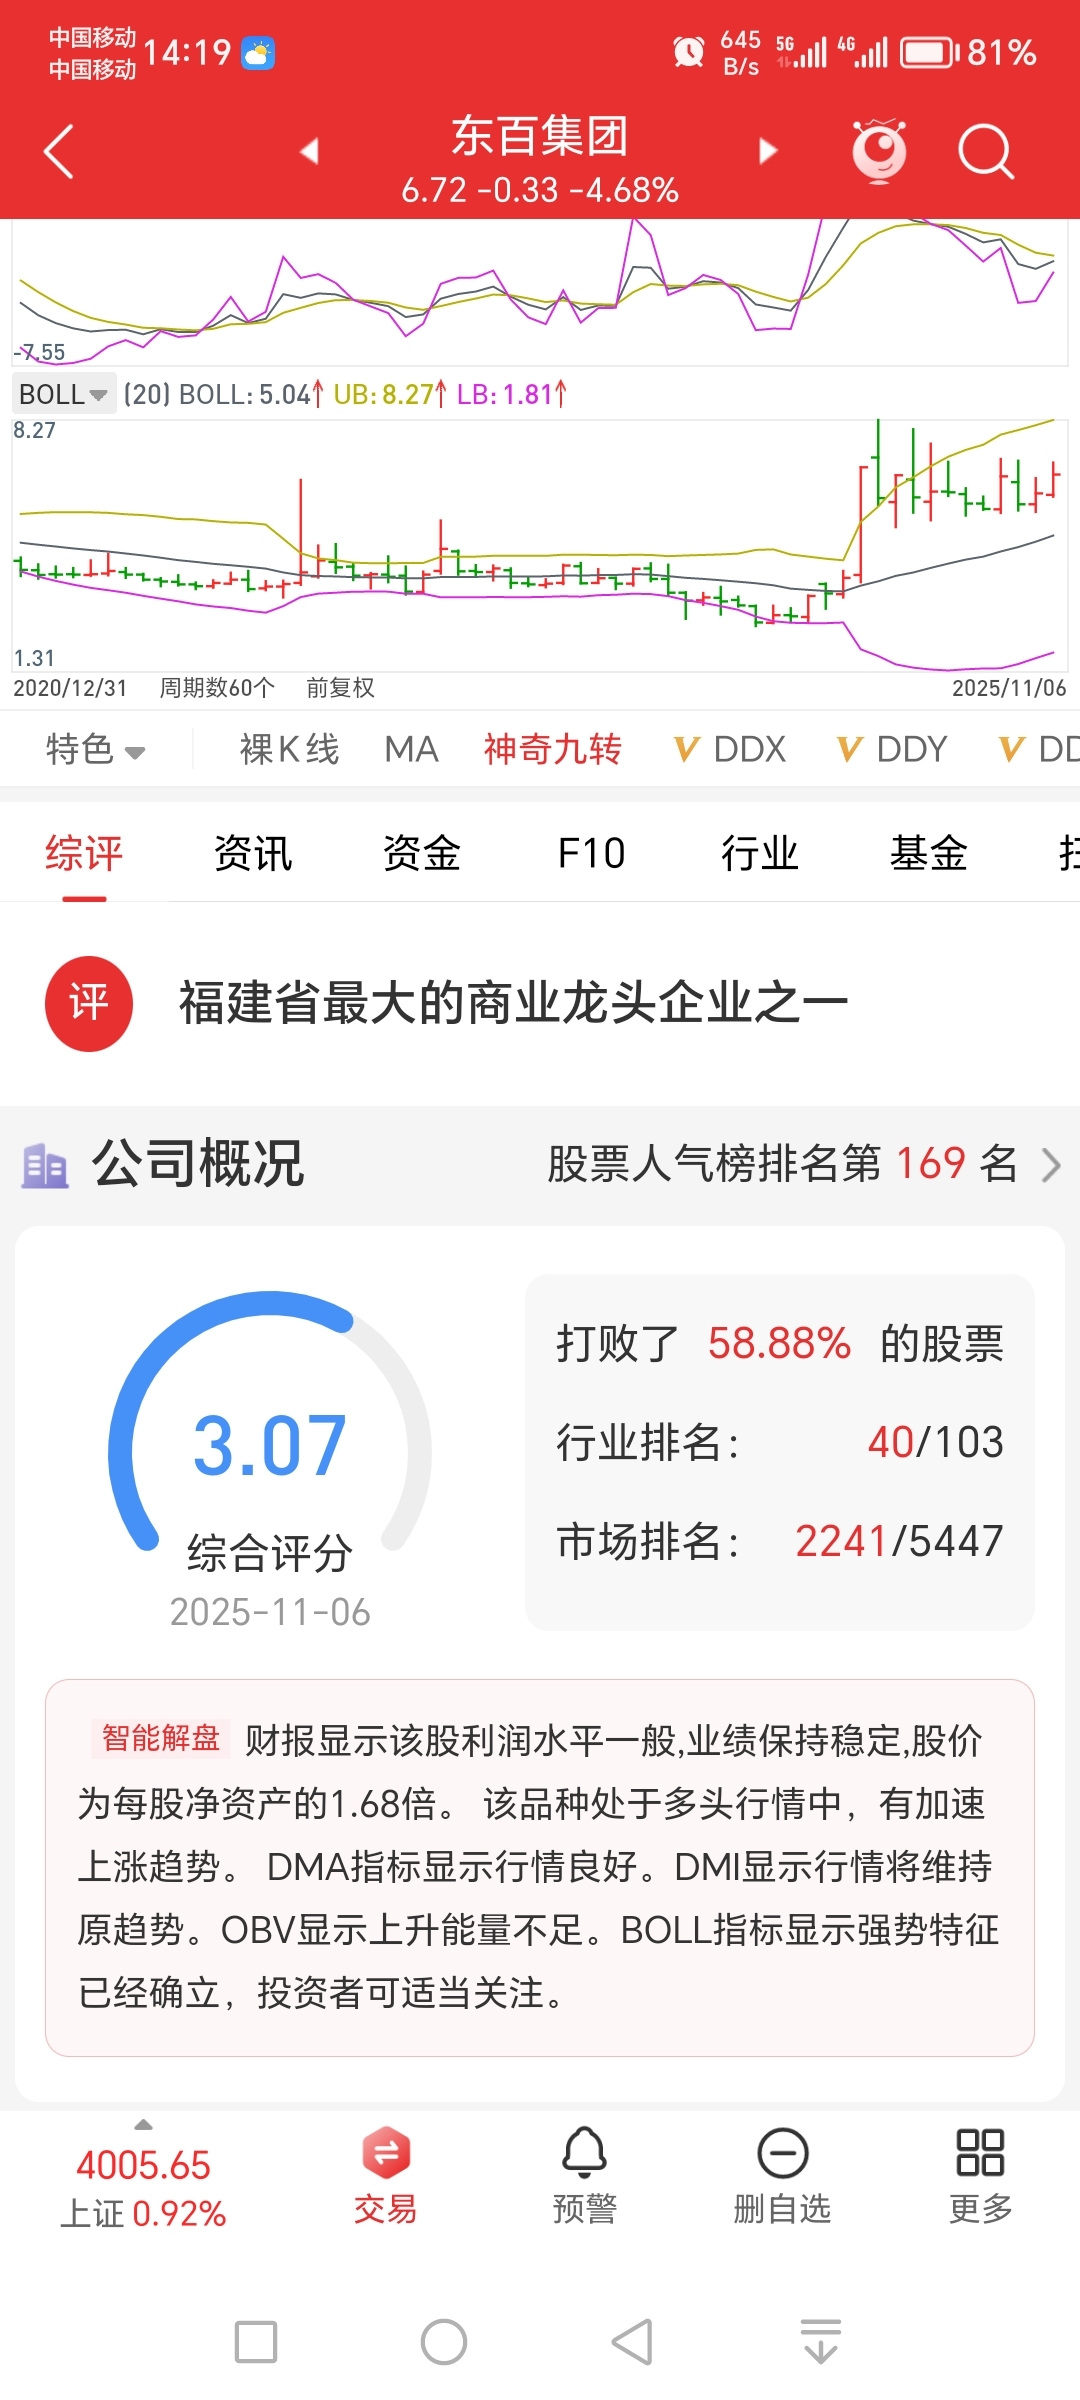This screenshot has width=1080, height=2400.
Task: Tap UB:8.27 upper band value
Action: click(390, 394)
